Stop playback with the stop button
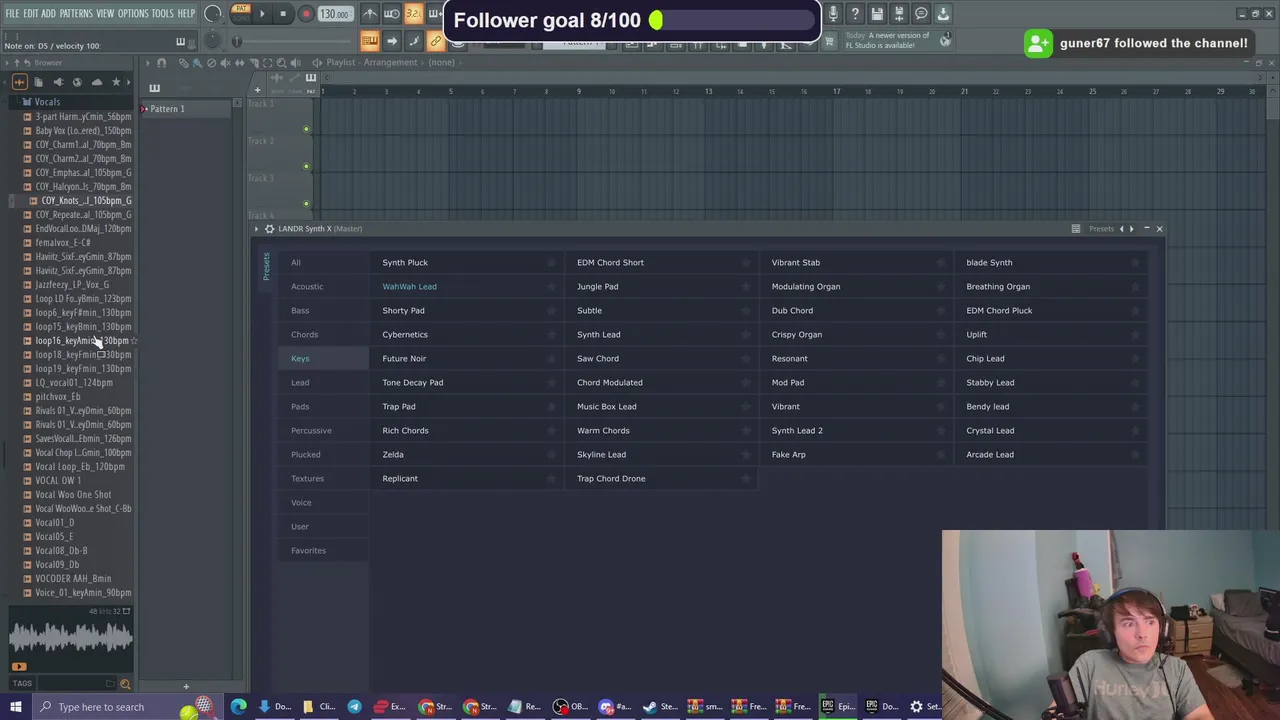Image resolution: width=1280 pixels, height=720 pixels. pos(283,14)
